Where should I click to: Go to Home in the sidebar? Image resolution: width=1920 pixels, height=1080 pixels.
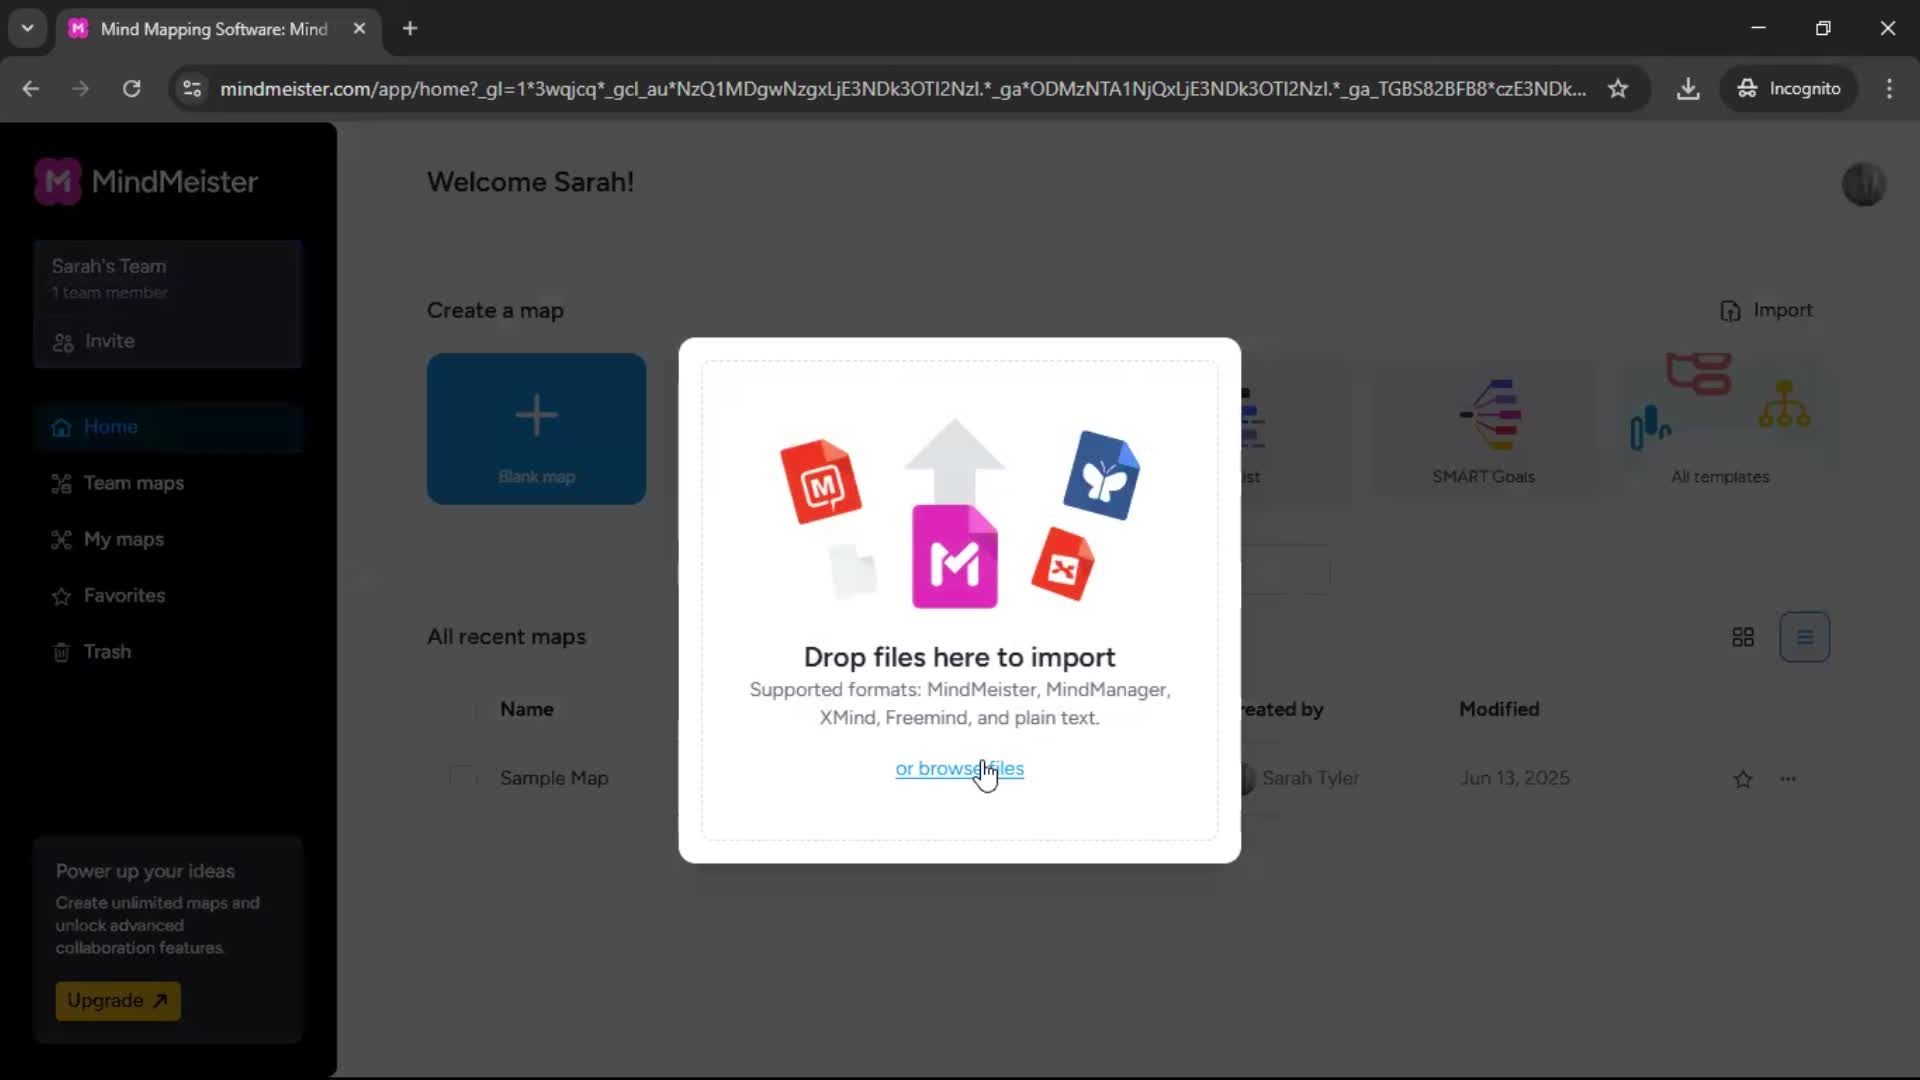168,427
